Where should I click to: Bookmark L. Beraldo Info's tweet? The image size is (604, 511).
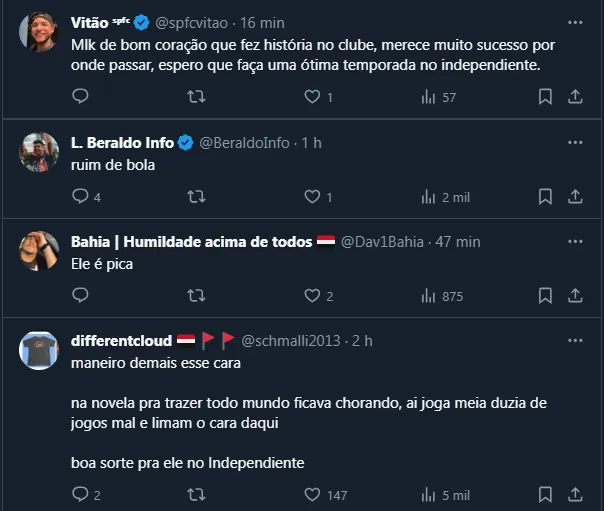tap(545, 197)
